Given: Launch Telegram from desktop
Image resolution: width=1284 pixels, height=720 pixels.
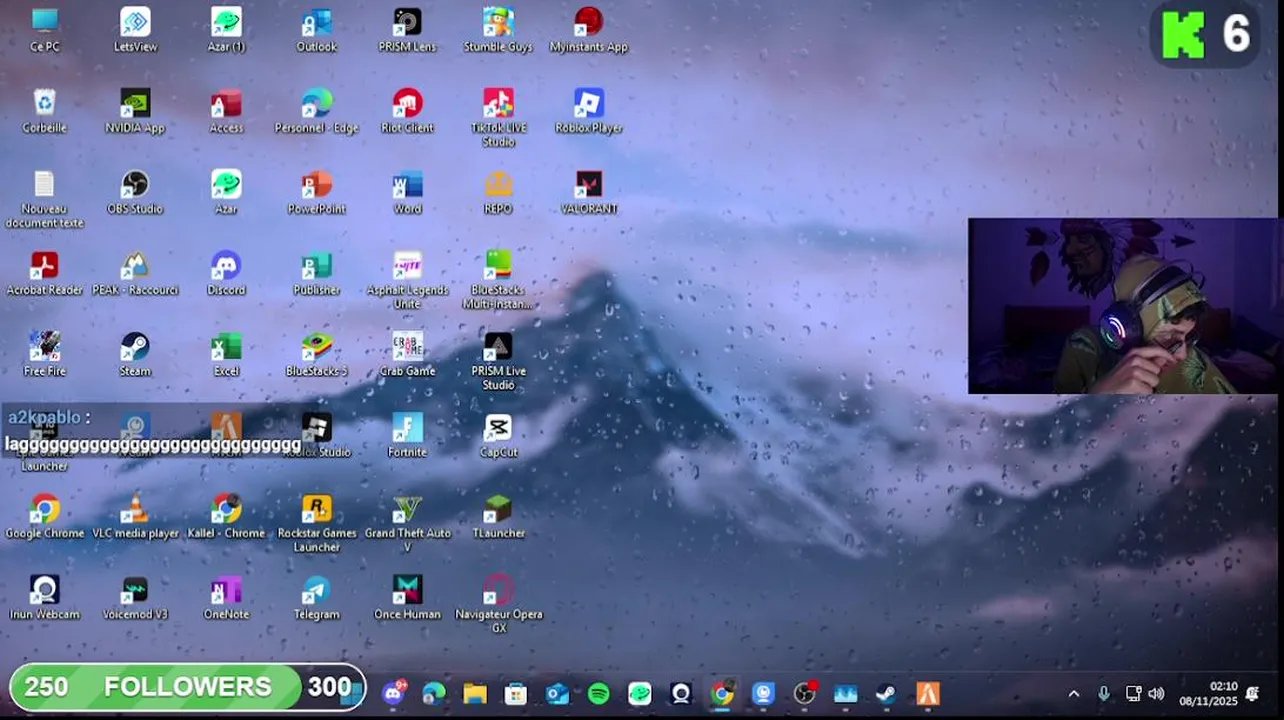Looking at the screenshot, I should [317, 596].
